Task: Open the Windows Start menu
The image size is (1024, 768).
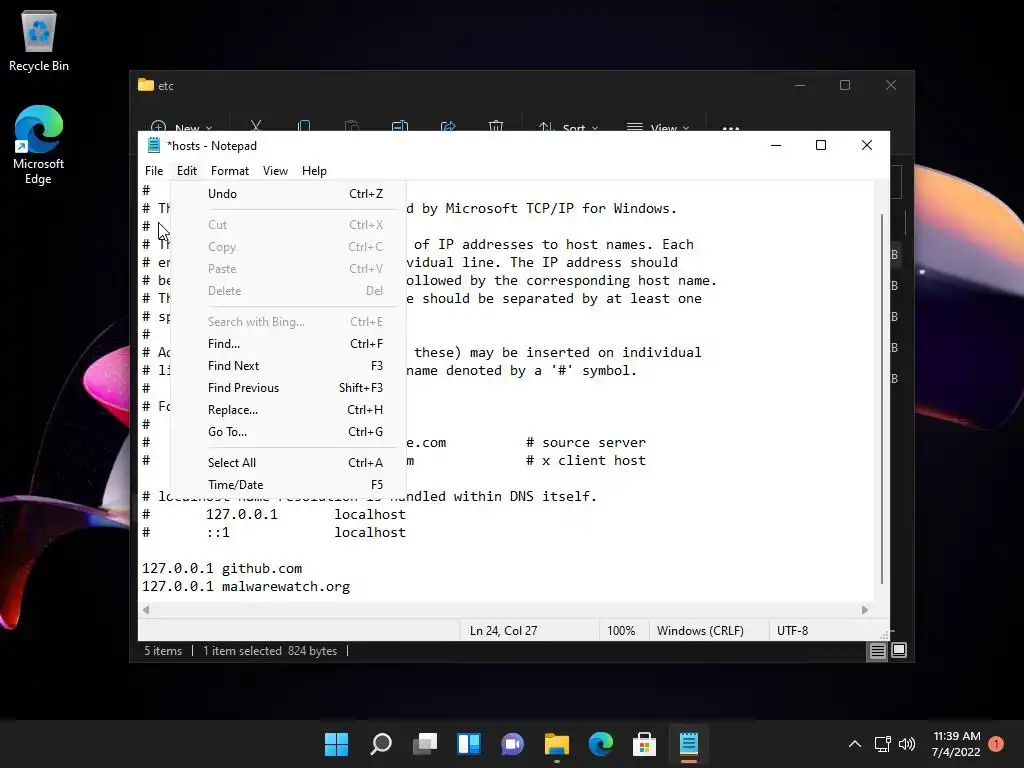Action: 336,744
